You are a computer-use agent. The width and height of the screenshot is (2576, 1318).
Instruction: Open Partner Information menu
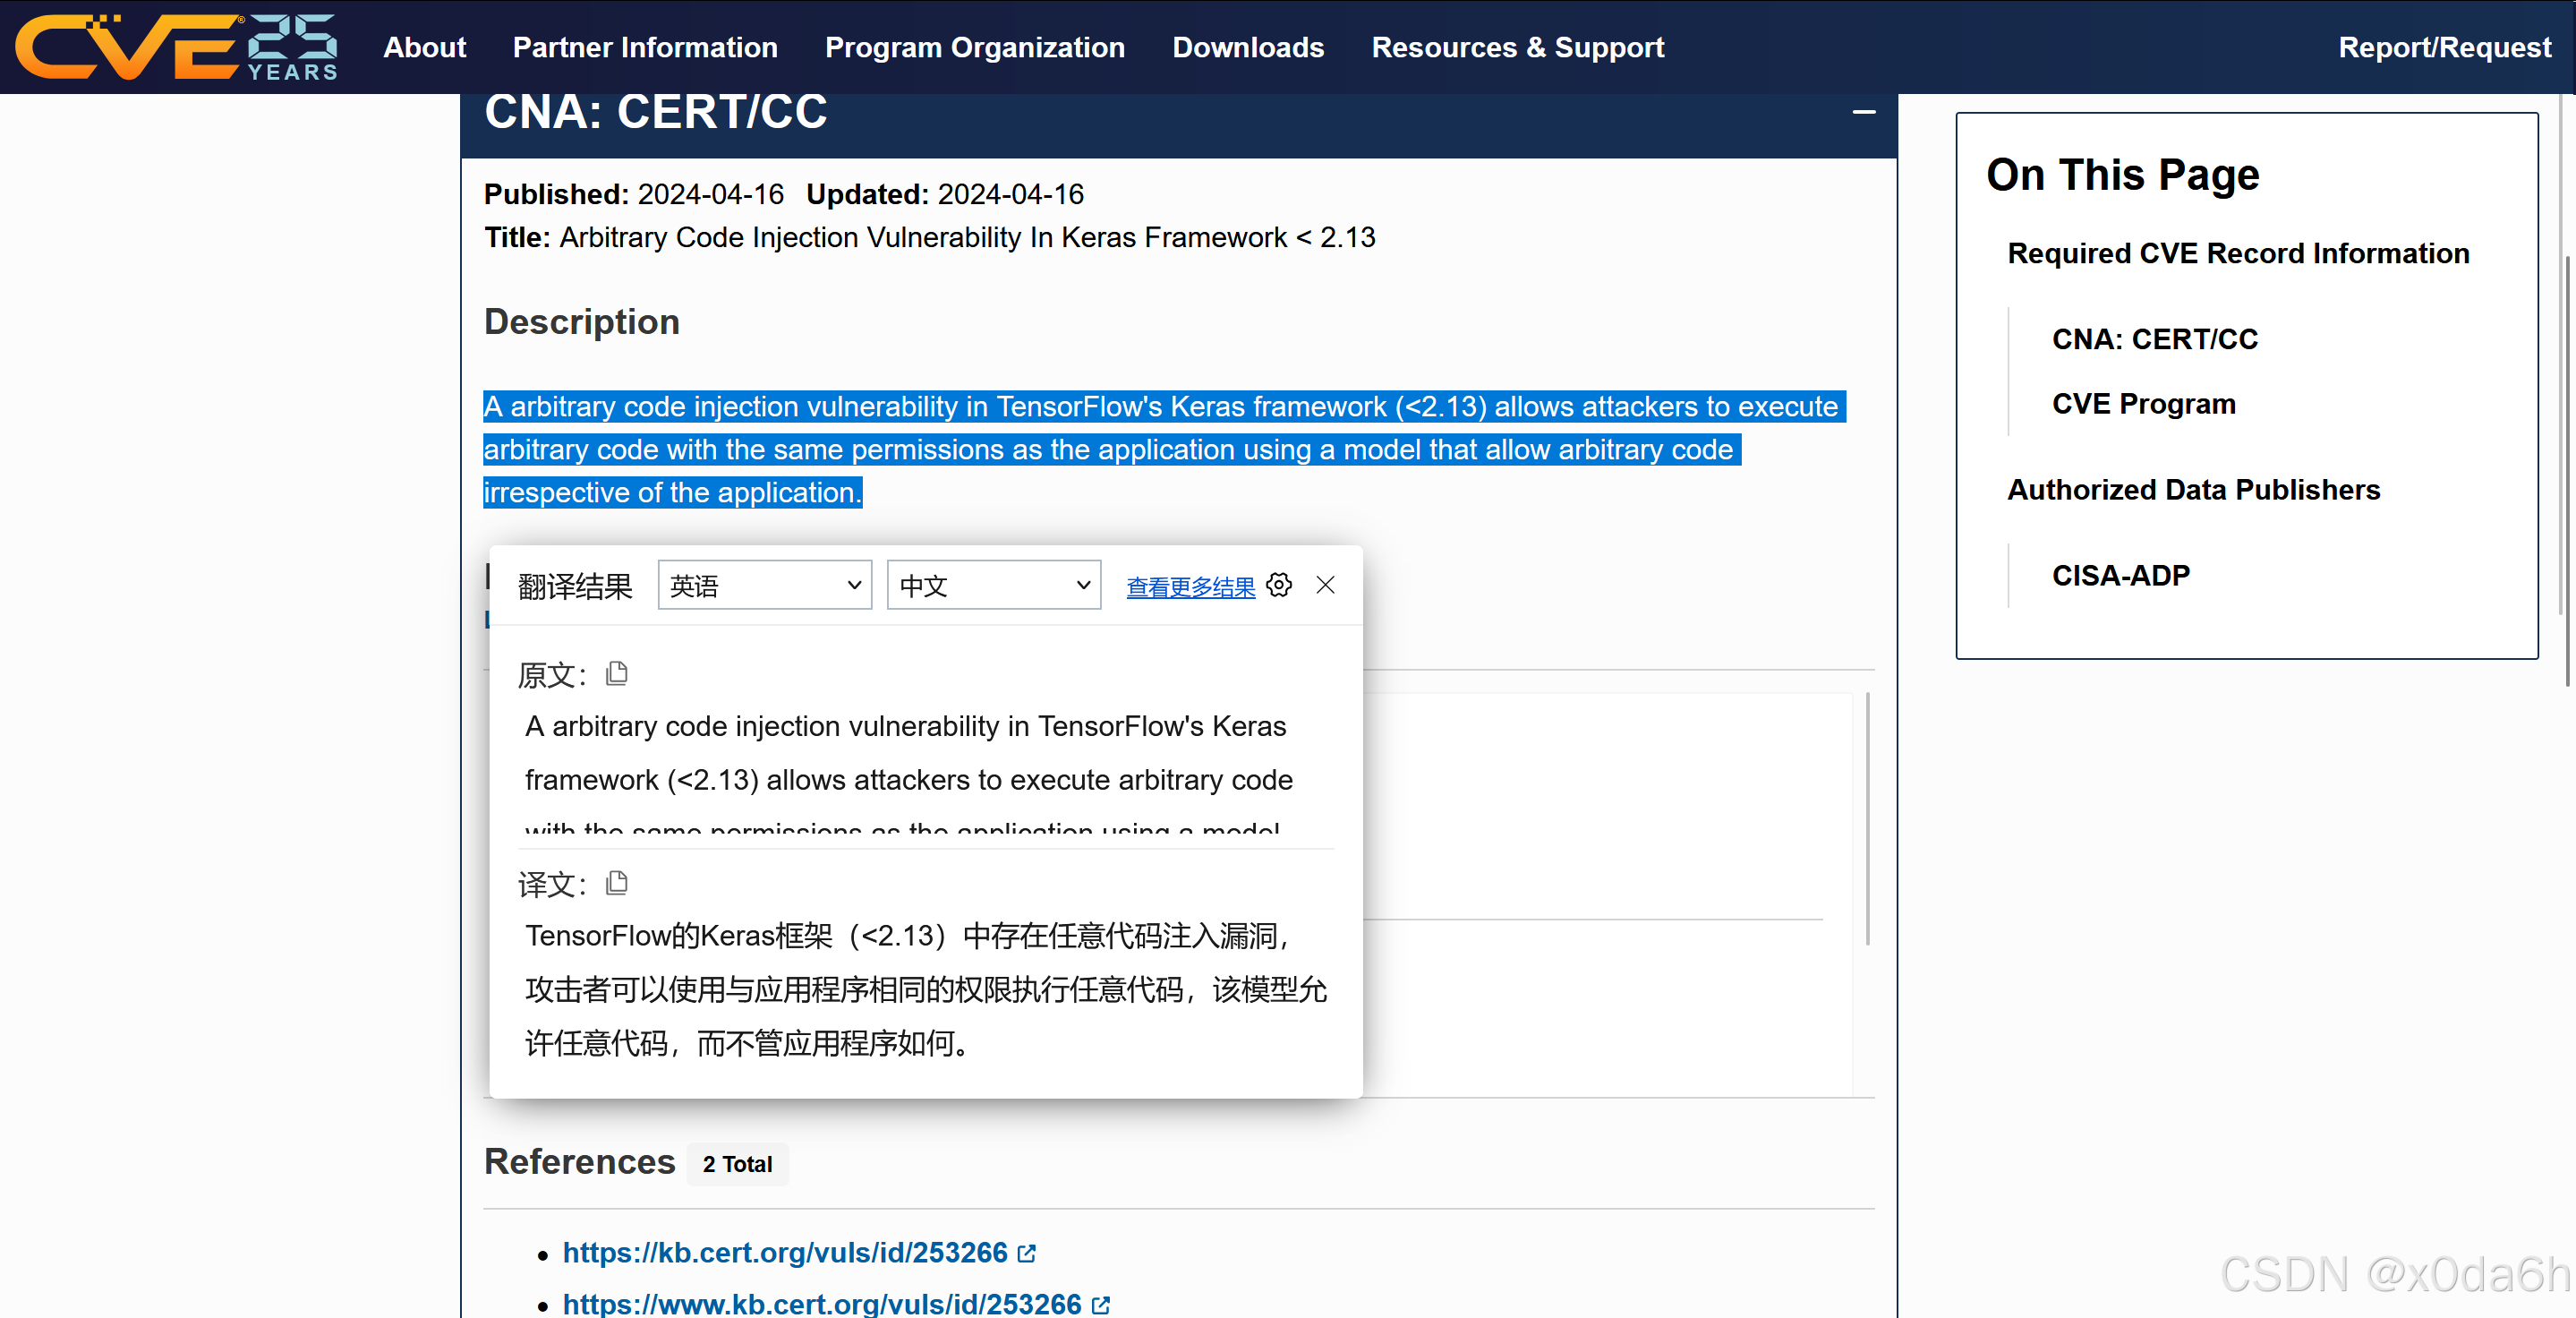[x=645, y=47]
